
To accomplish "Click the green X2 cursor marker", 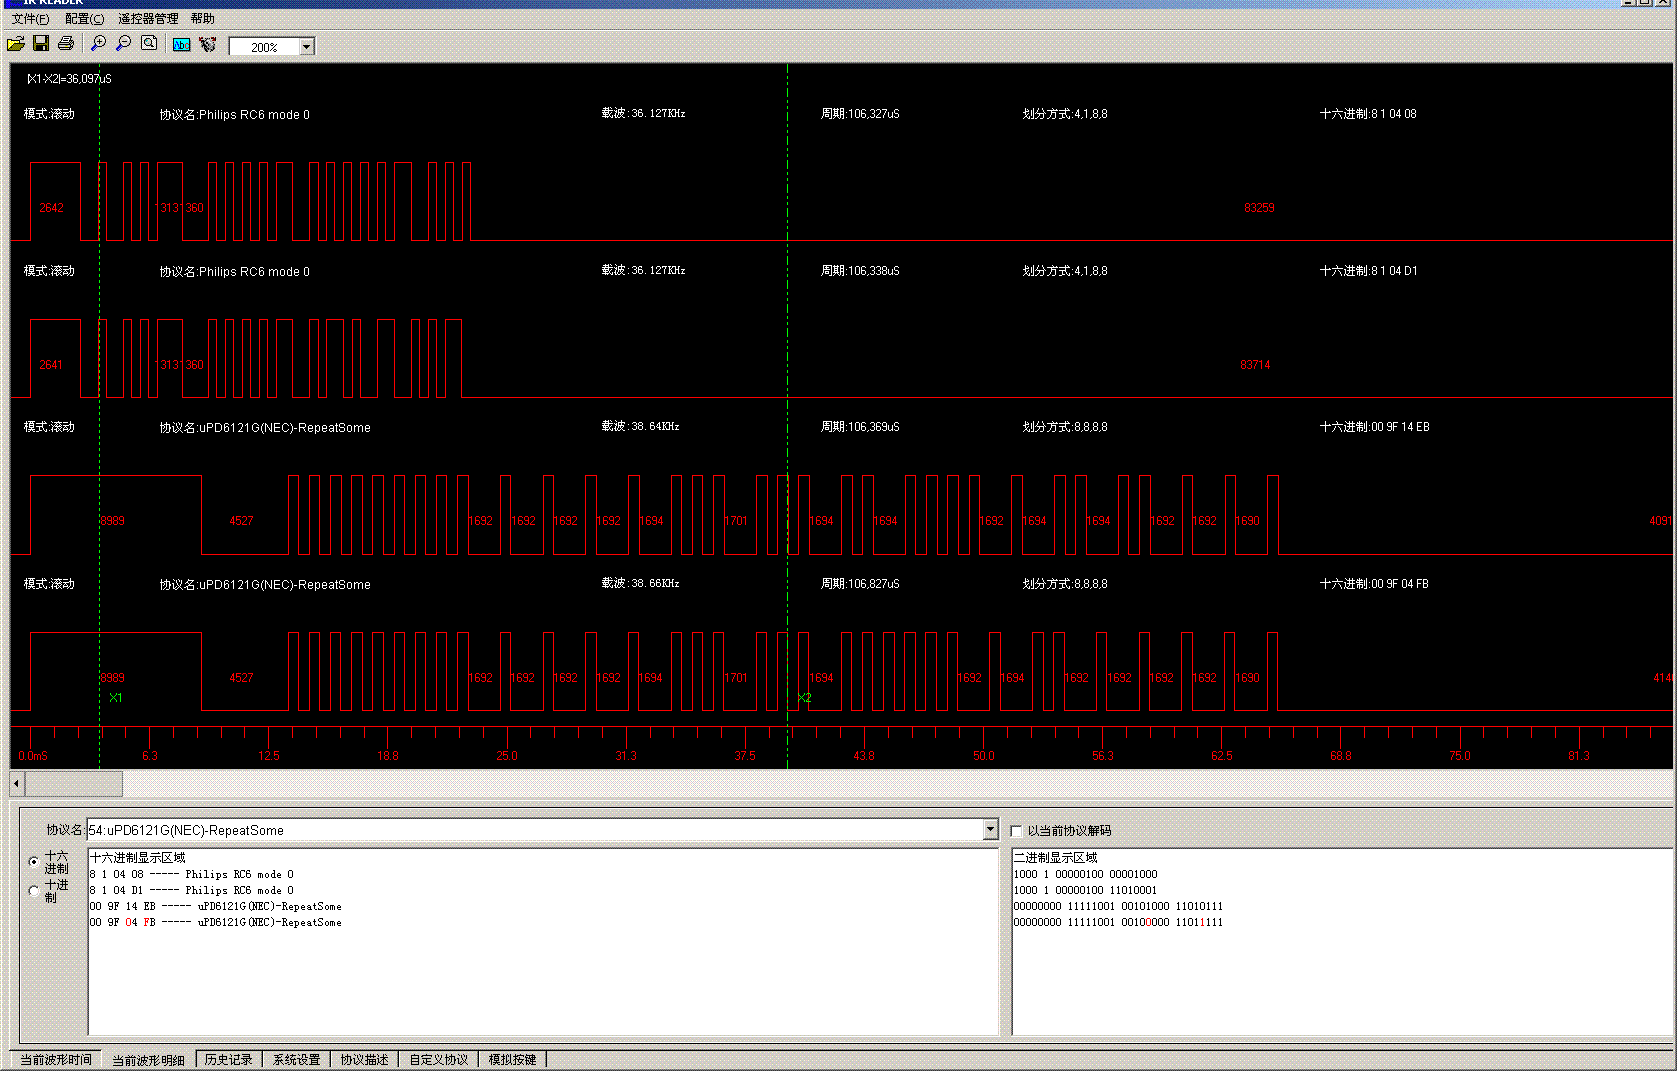I will [x=805, y=698].
